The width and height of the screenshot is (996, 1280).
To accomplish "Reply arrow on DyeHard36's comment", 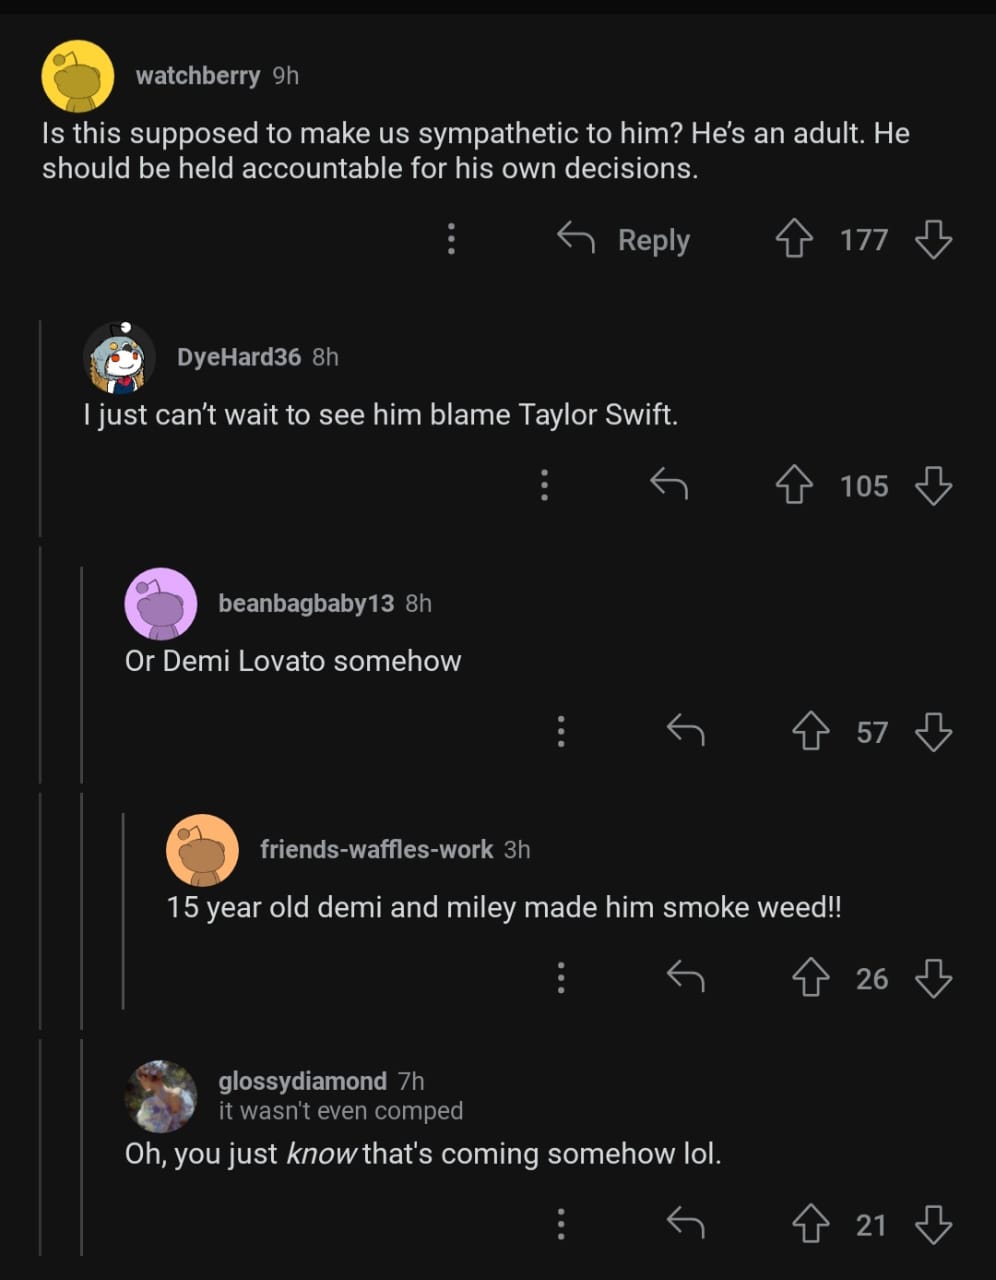I will pyautogui.click(x=669, y=486).
